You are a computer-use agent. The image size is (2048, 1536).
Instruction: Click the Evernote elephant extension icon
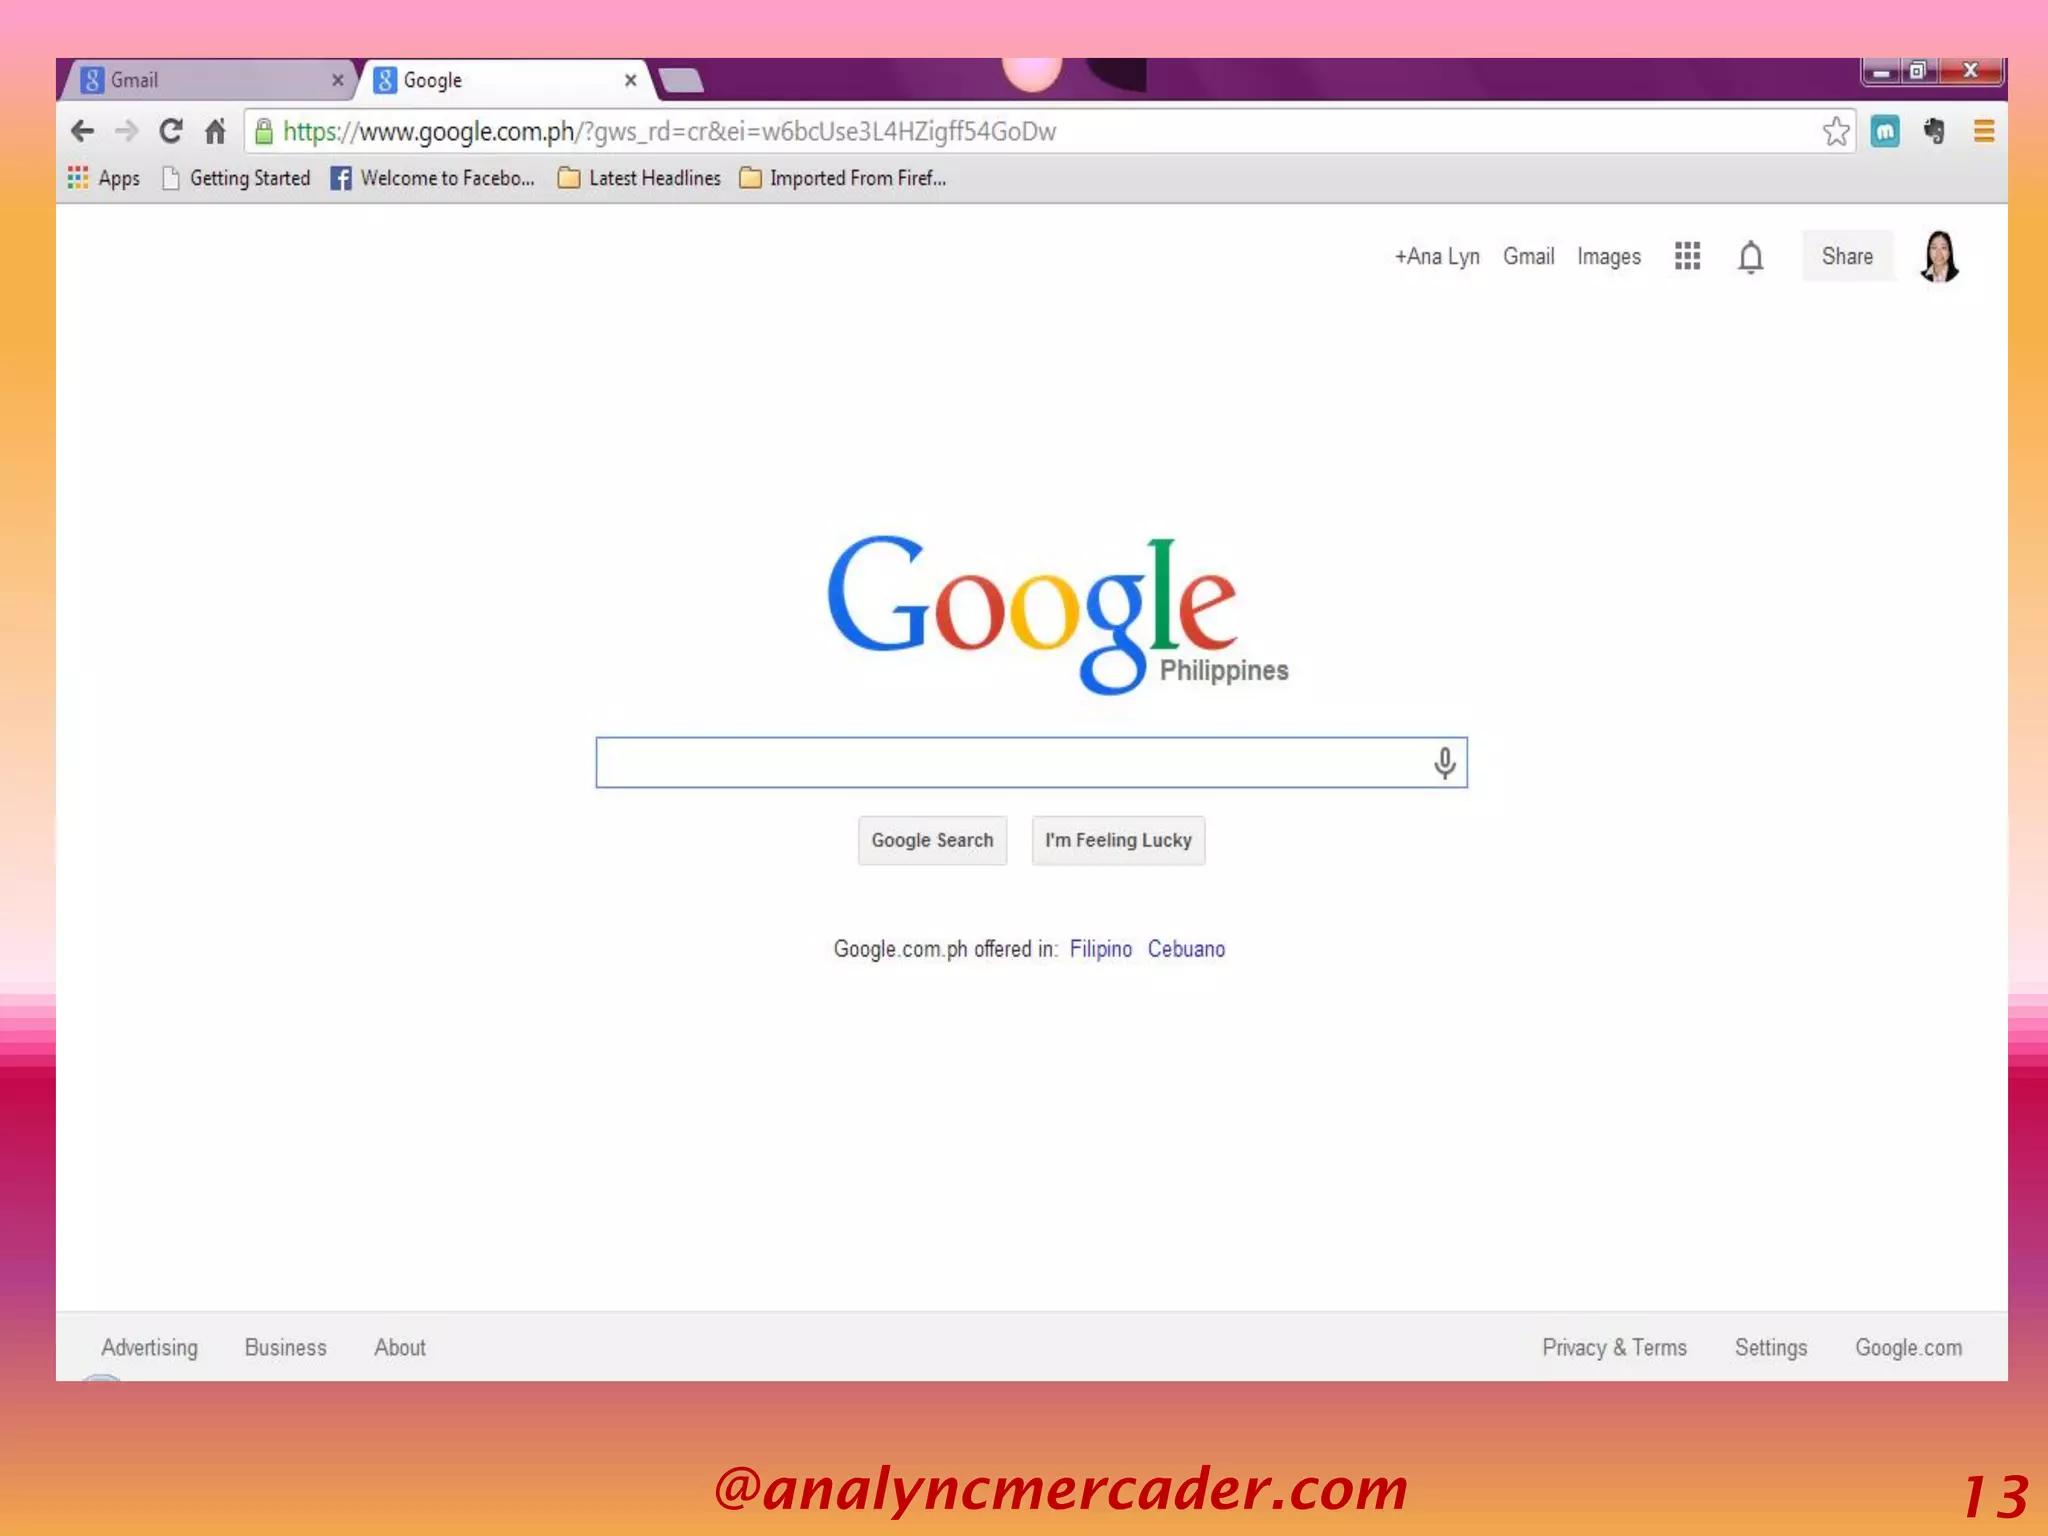coord(1934,131)
